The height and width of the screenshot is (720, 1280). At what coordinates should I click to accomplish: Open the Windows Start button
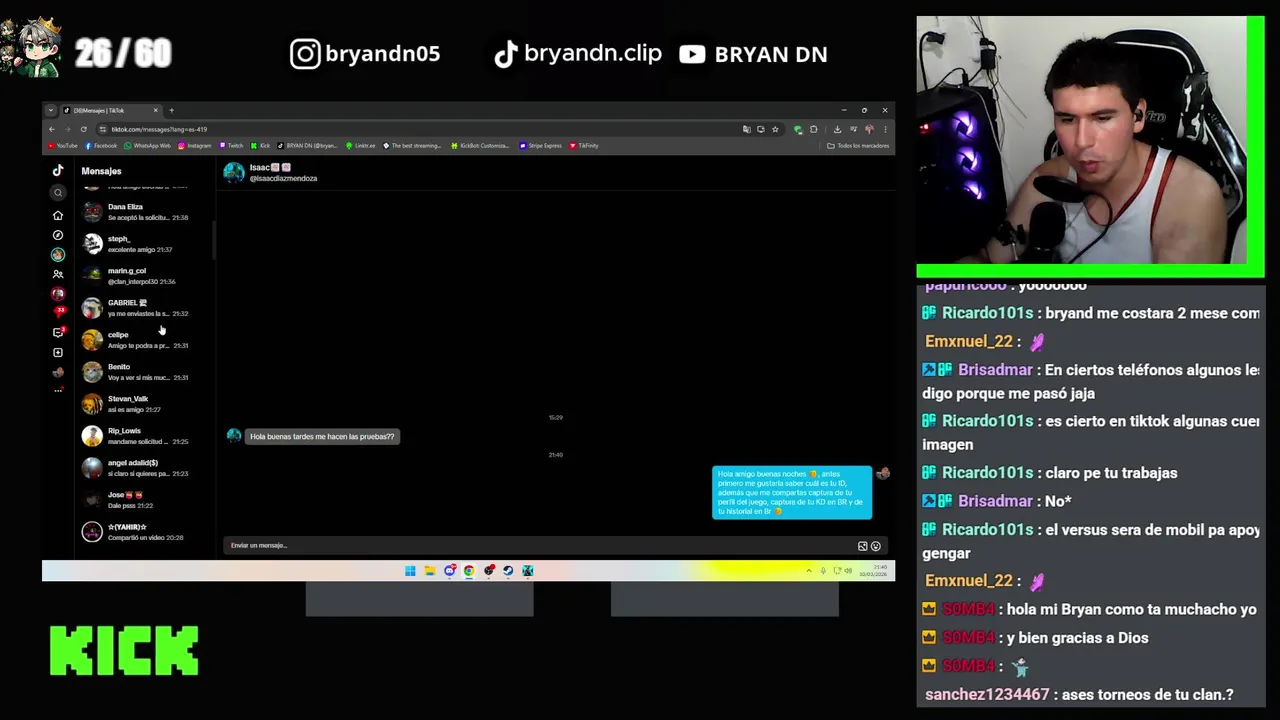[410, 571]
